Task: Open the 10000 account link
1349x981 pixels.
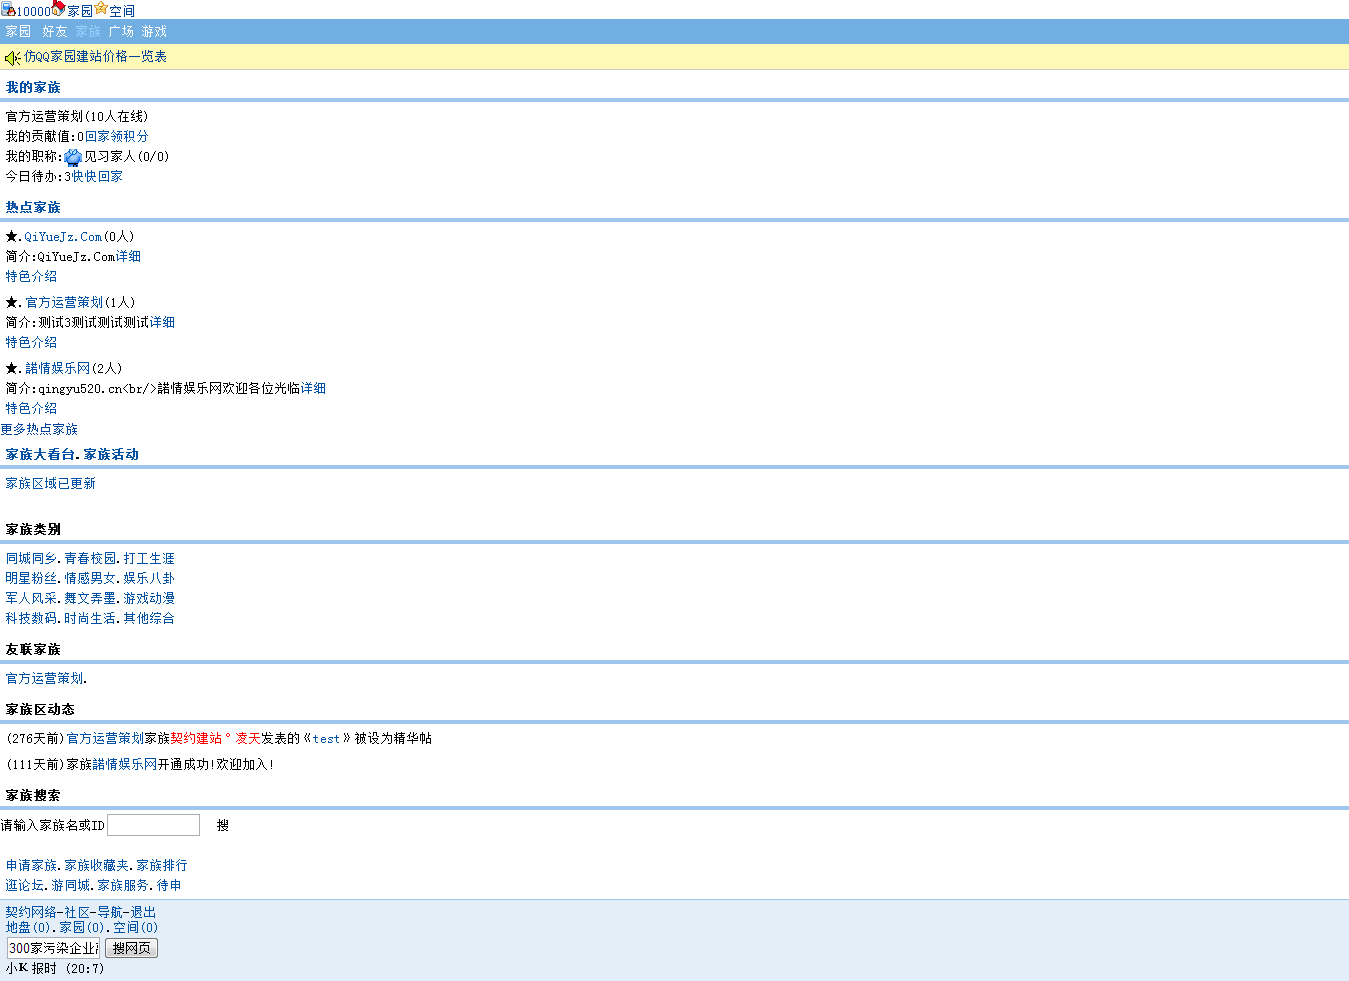Action: pos(33,12)
